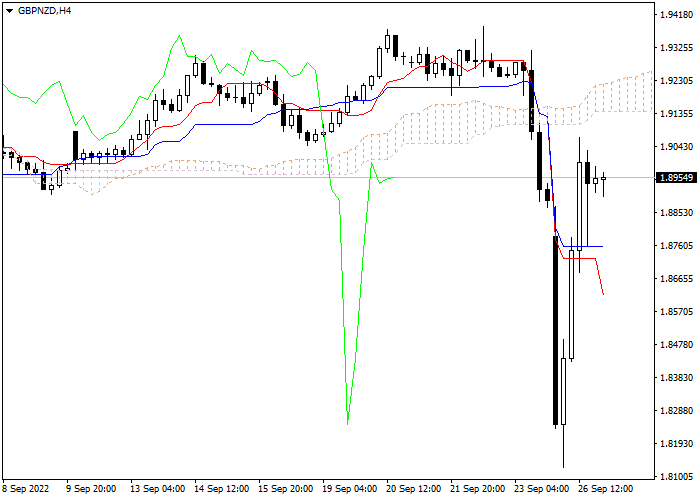This screenshot has width=700, height=500.
Task: Select the price axis label 1.83830
Action: click(x=676, y=378)
